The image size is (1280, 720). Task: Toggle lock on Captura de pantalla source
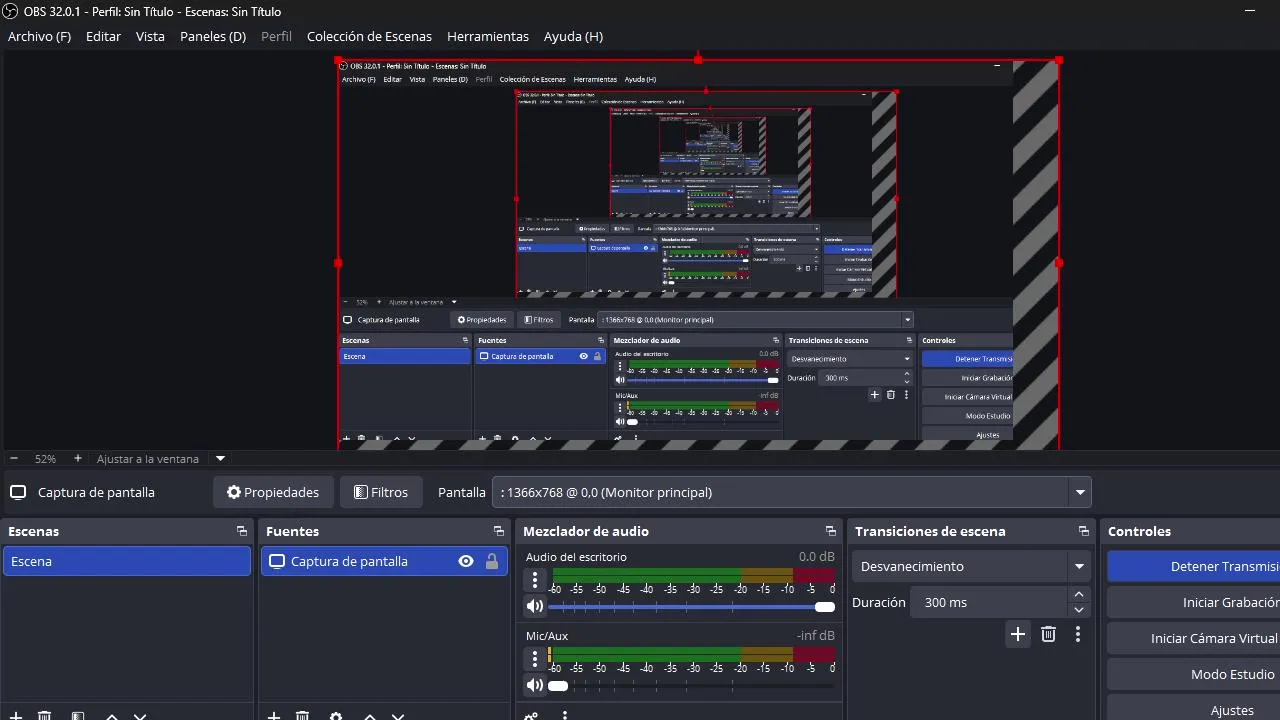[492, 561]
